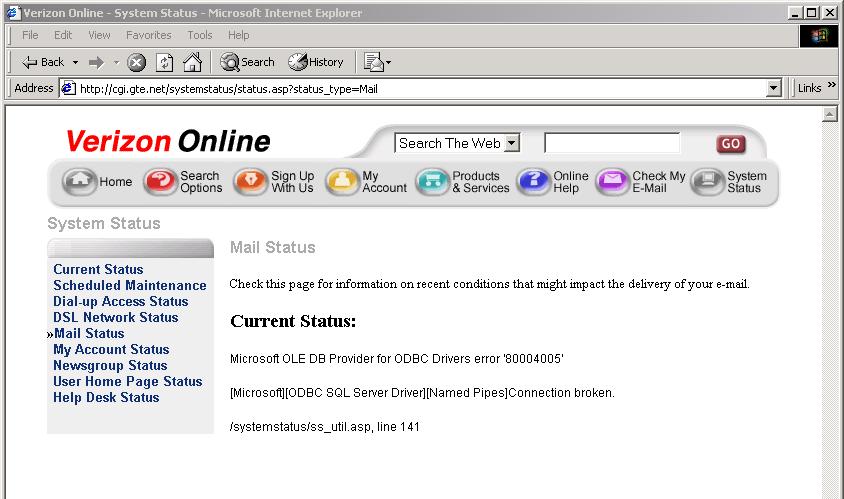
Task: Open the Tools menu
Action: point(200,36)
